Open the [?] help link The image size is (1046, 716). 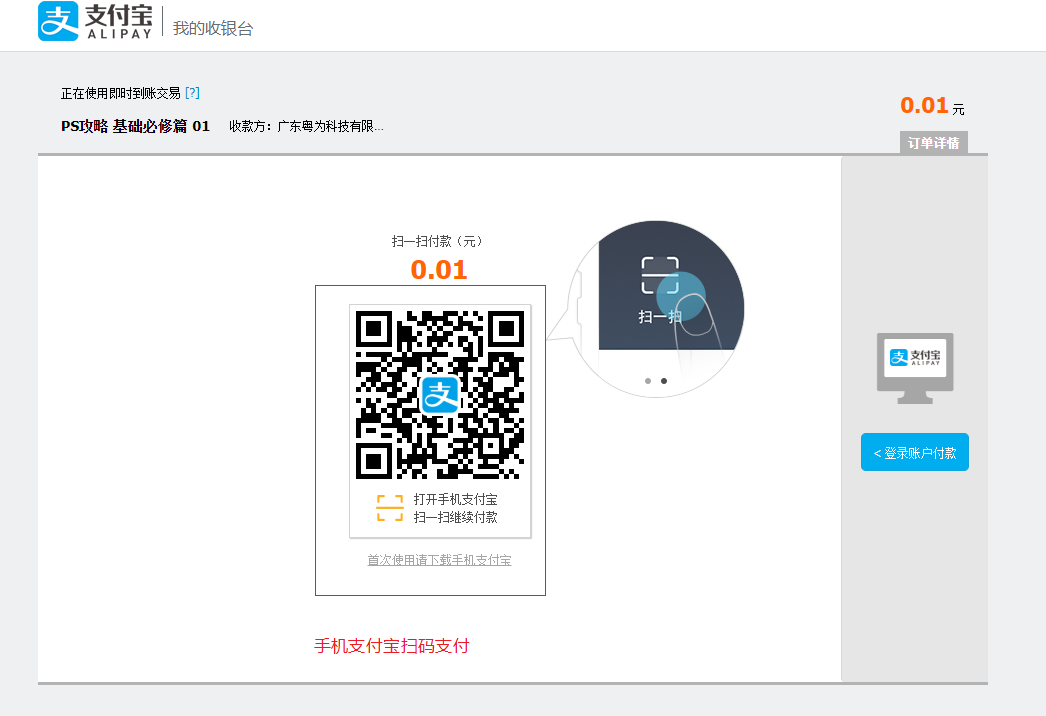pos(192,93)
